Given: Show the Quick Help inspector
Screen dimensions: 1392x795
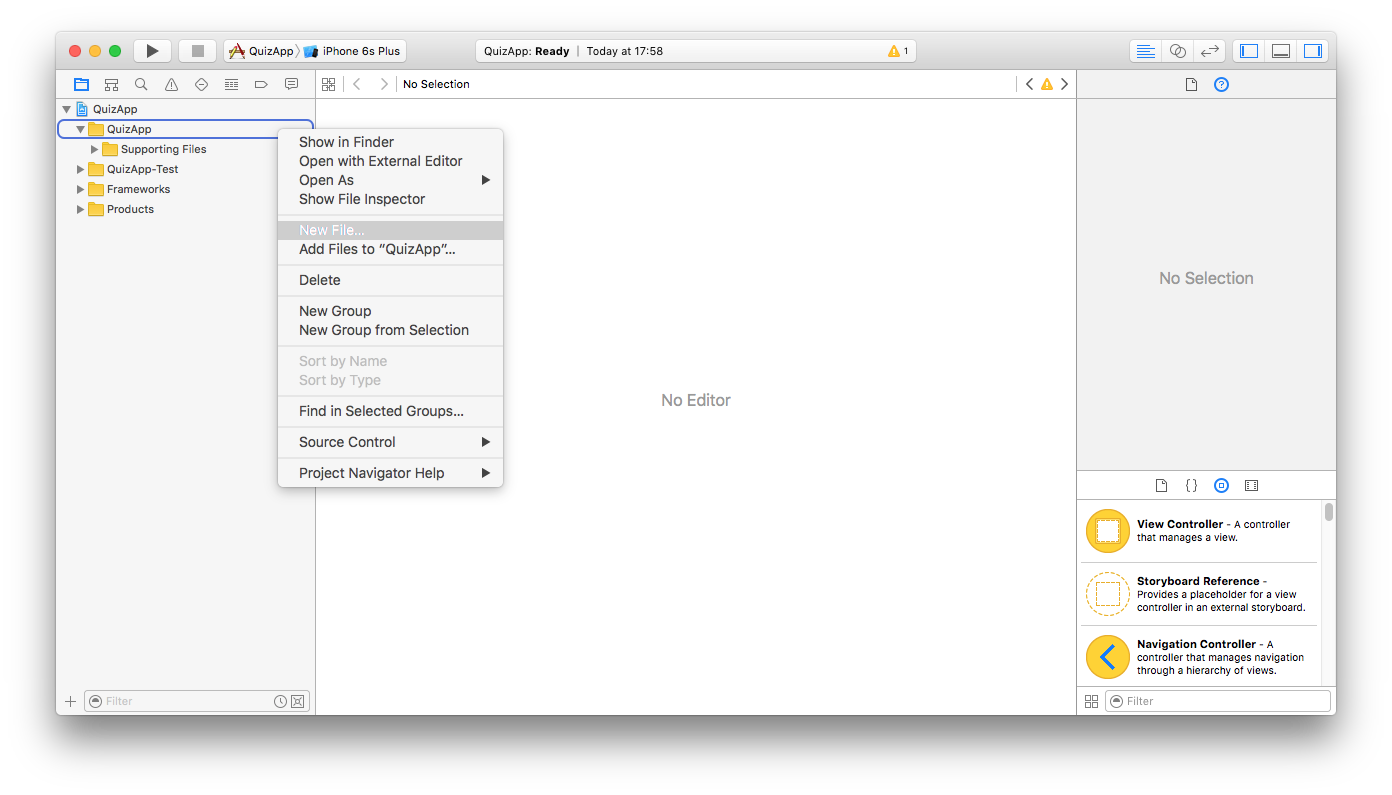Looking at the screenshot, I should (x=1221, y=84).
